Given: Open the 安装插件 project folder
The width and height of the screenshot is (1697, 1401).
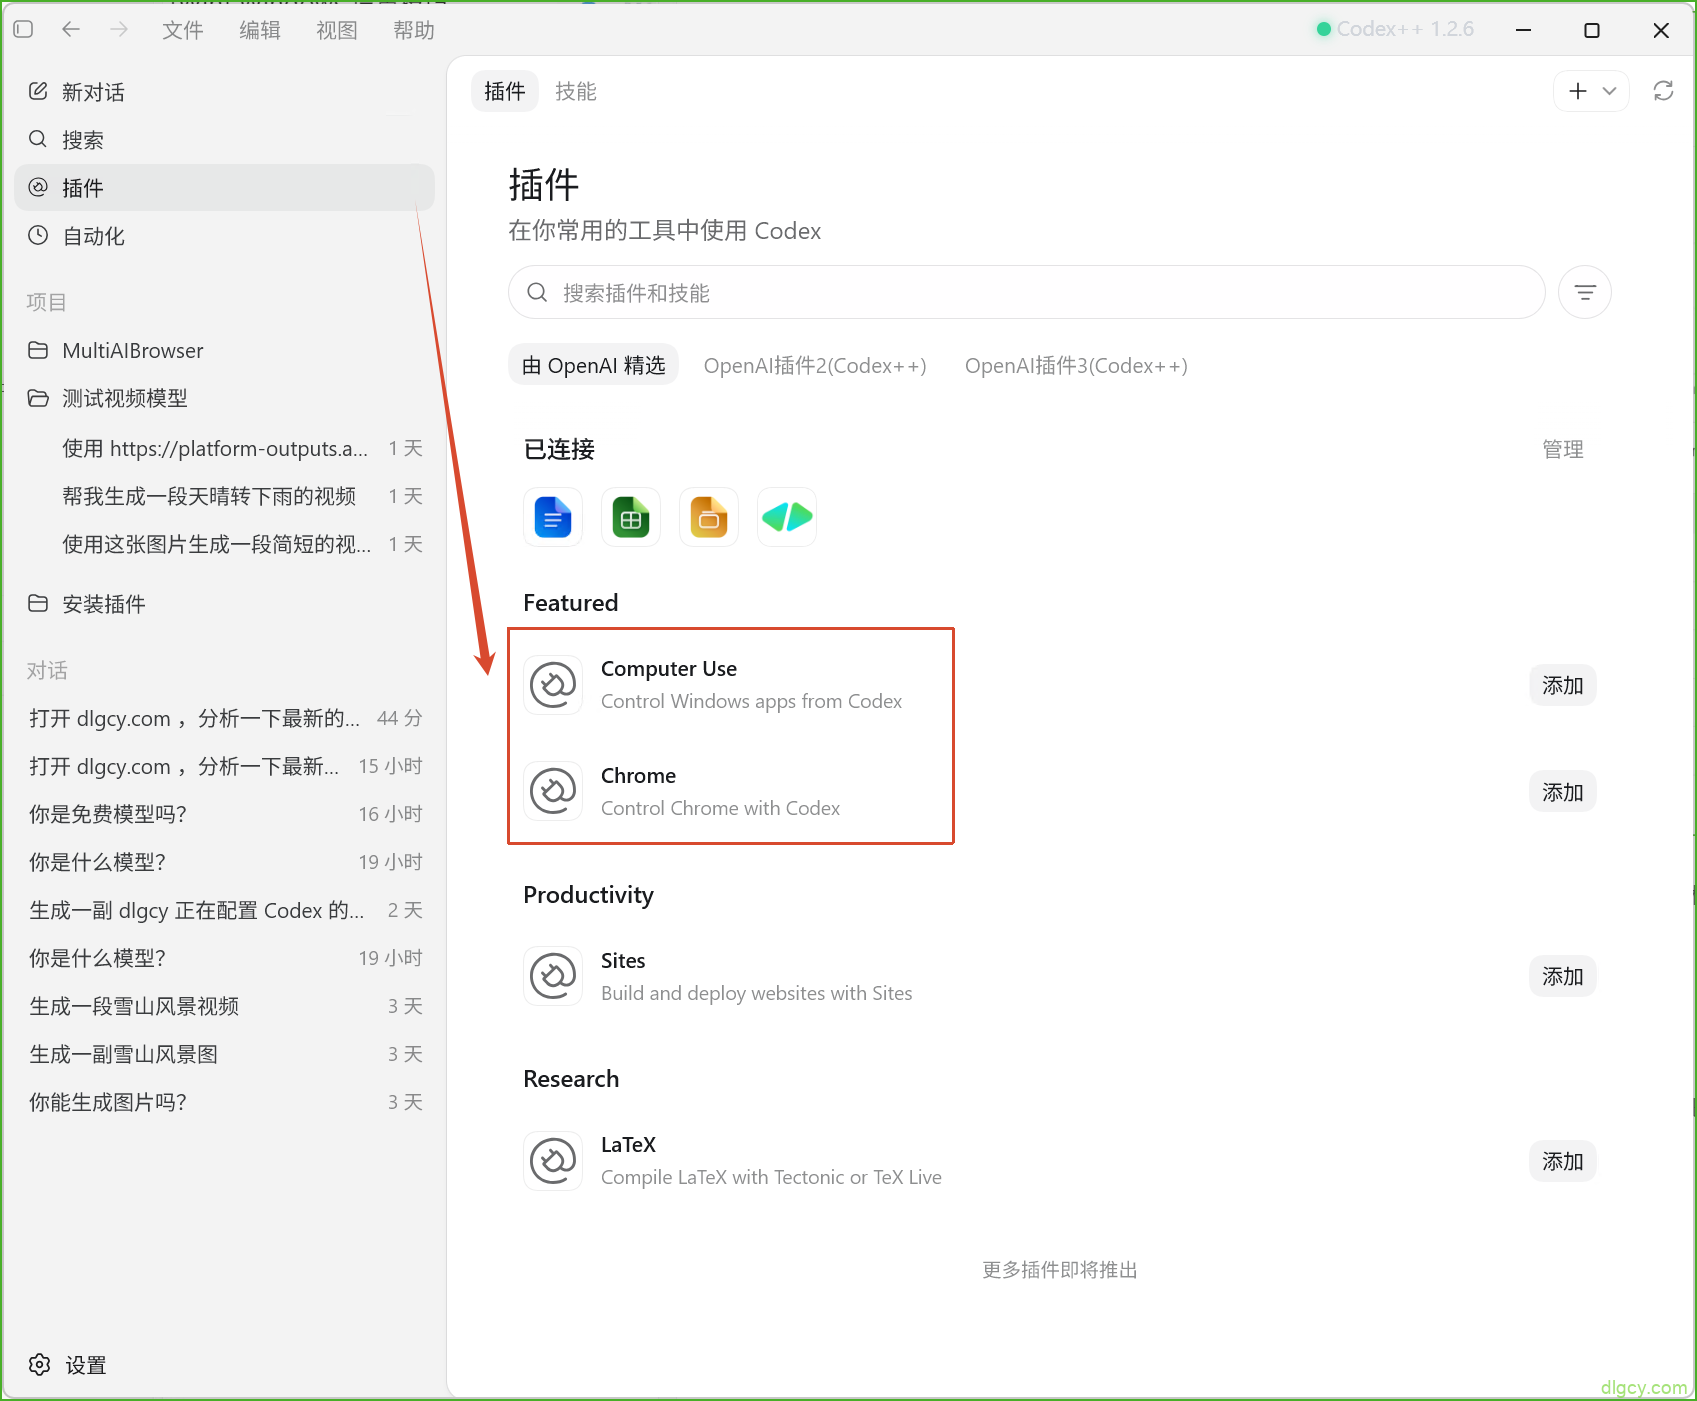Looking at the screenshot, I should pos(224,604).
